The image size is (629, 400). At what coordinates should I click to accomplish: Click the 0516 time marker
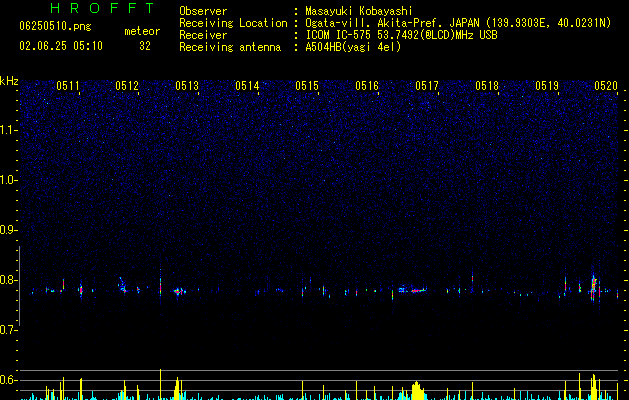click(367, 86)
